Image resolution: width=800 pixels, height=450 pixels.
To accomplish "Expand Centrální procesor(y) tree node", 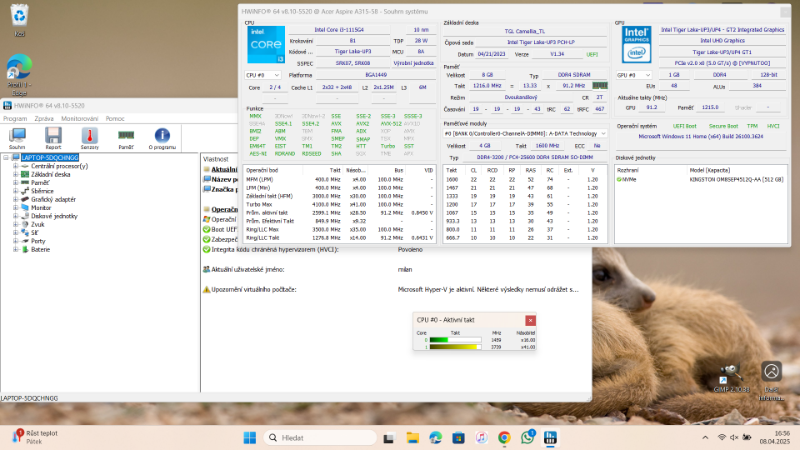I will [x=15, y=166].
